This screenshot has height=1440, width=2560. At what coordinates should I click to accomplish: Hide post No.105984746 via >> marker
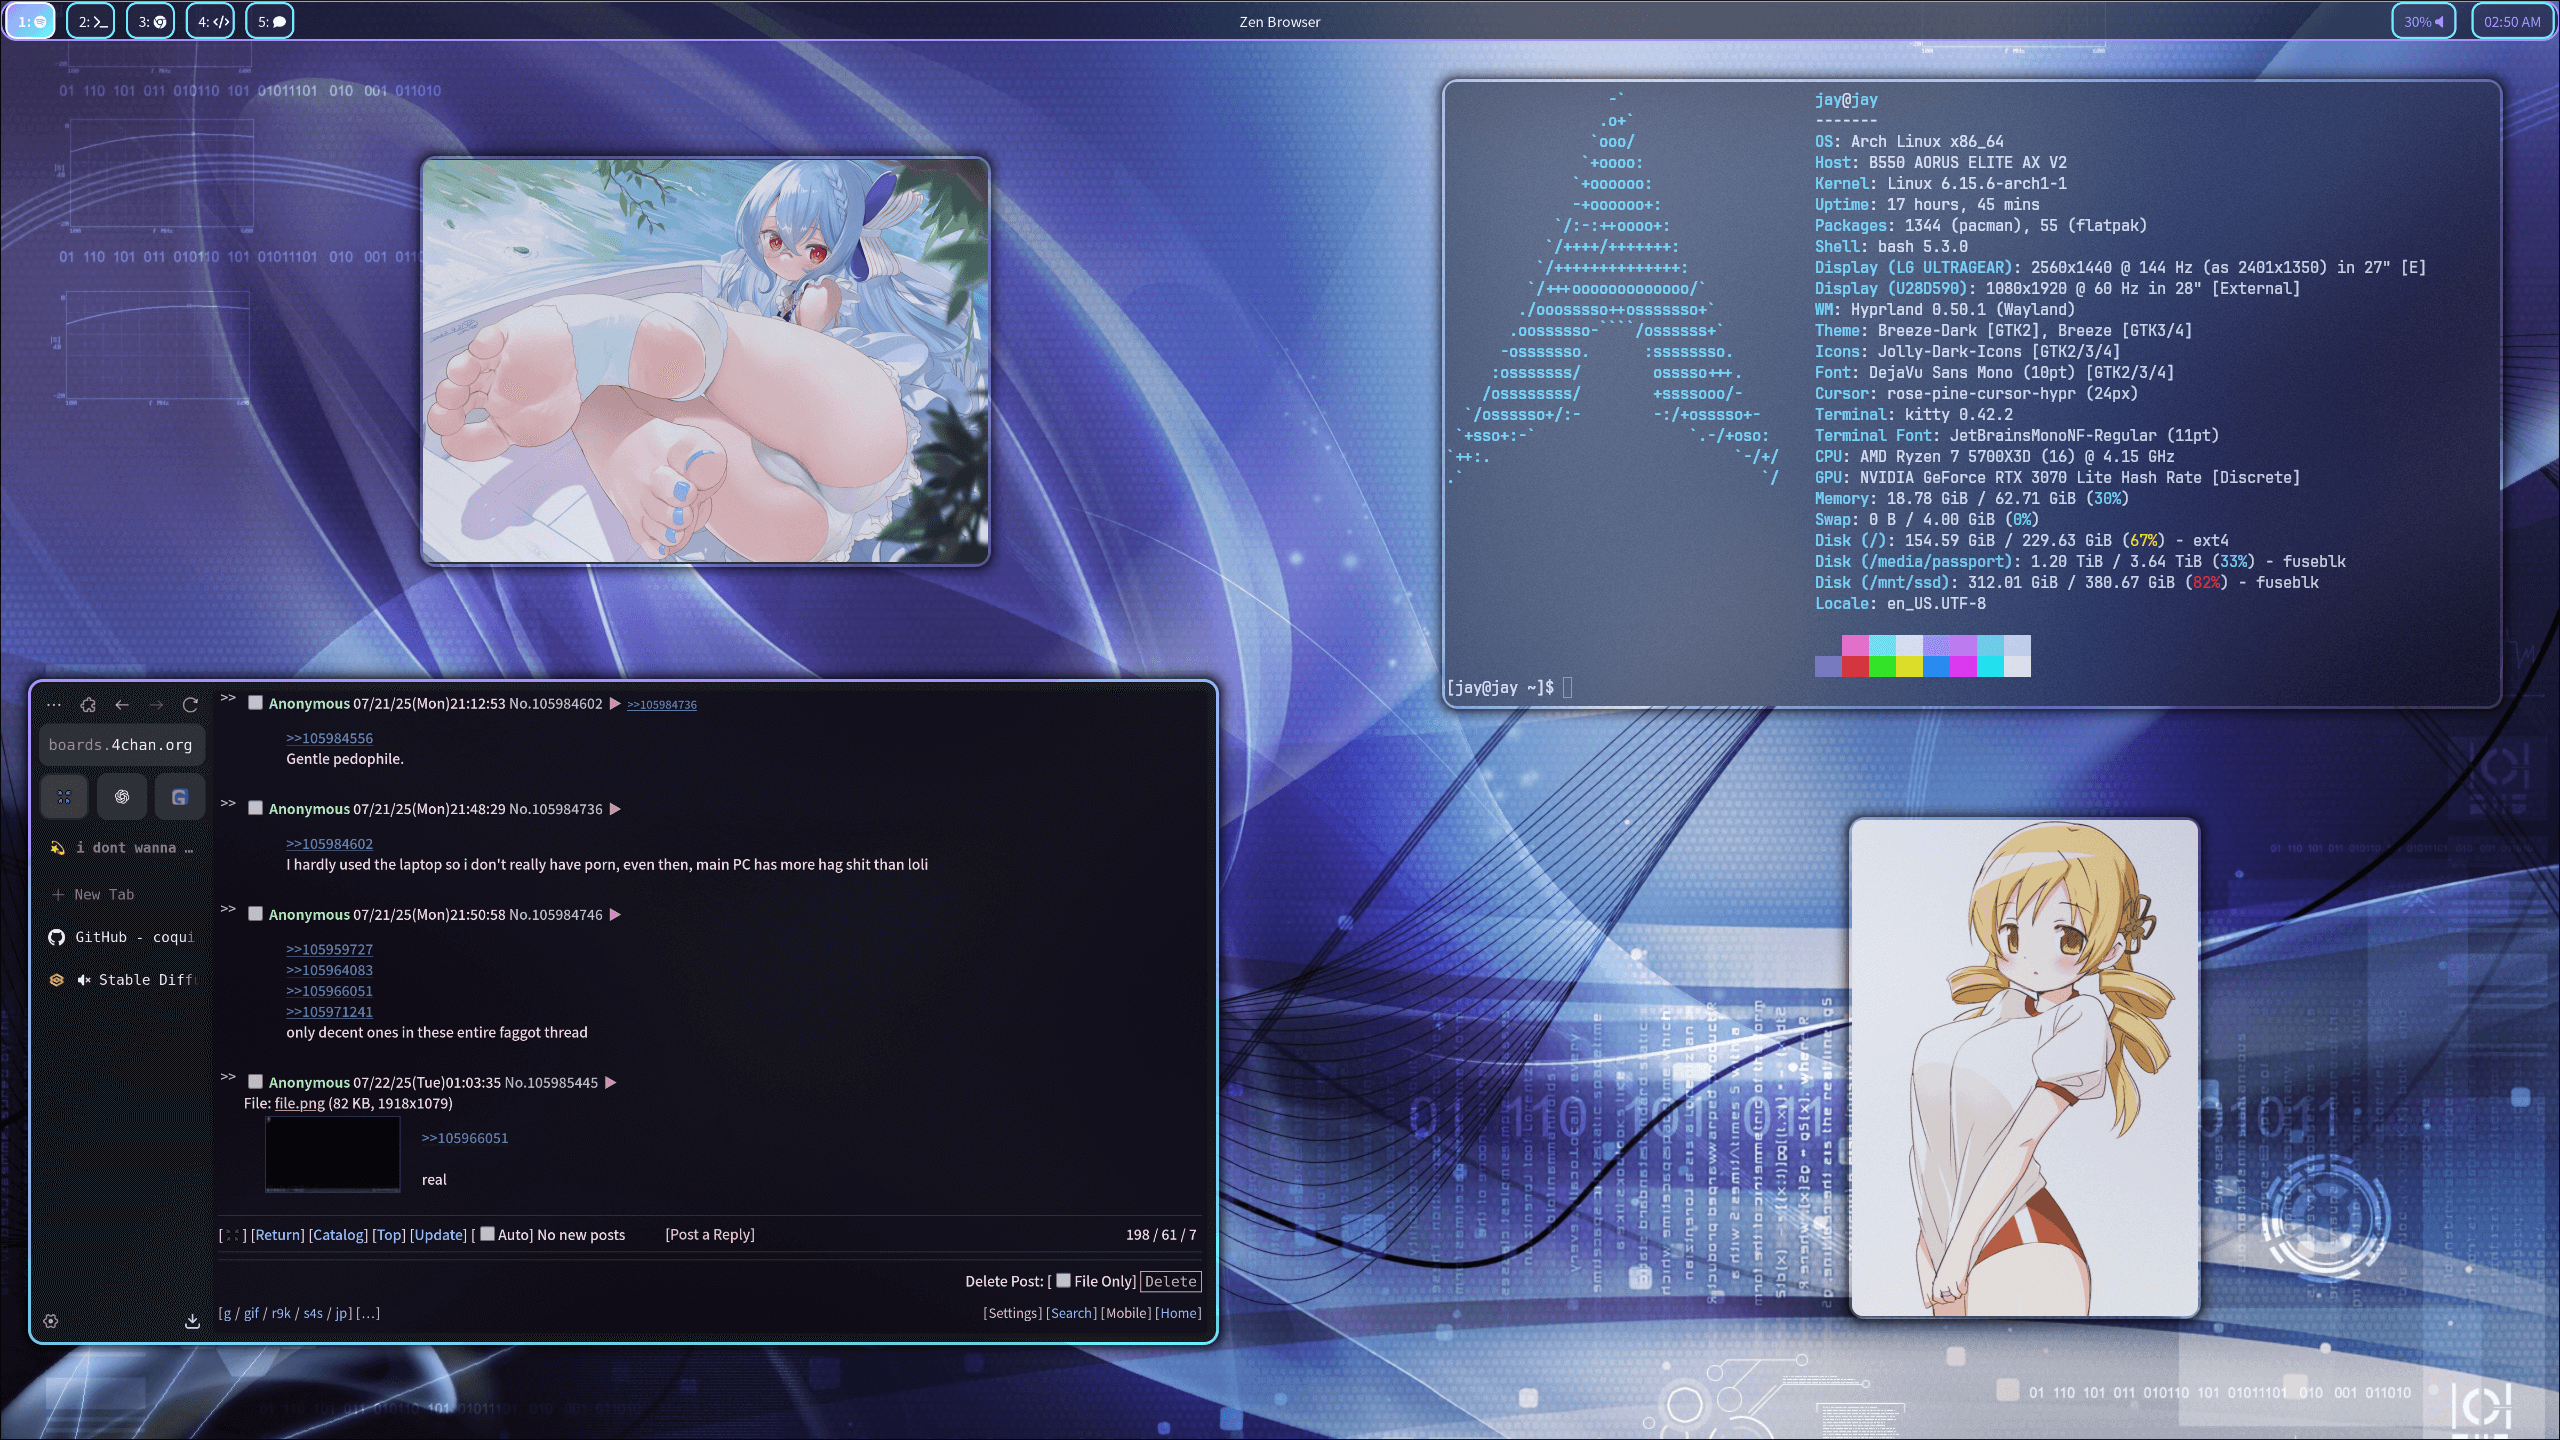point(228,909)
